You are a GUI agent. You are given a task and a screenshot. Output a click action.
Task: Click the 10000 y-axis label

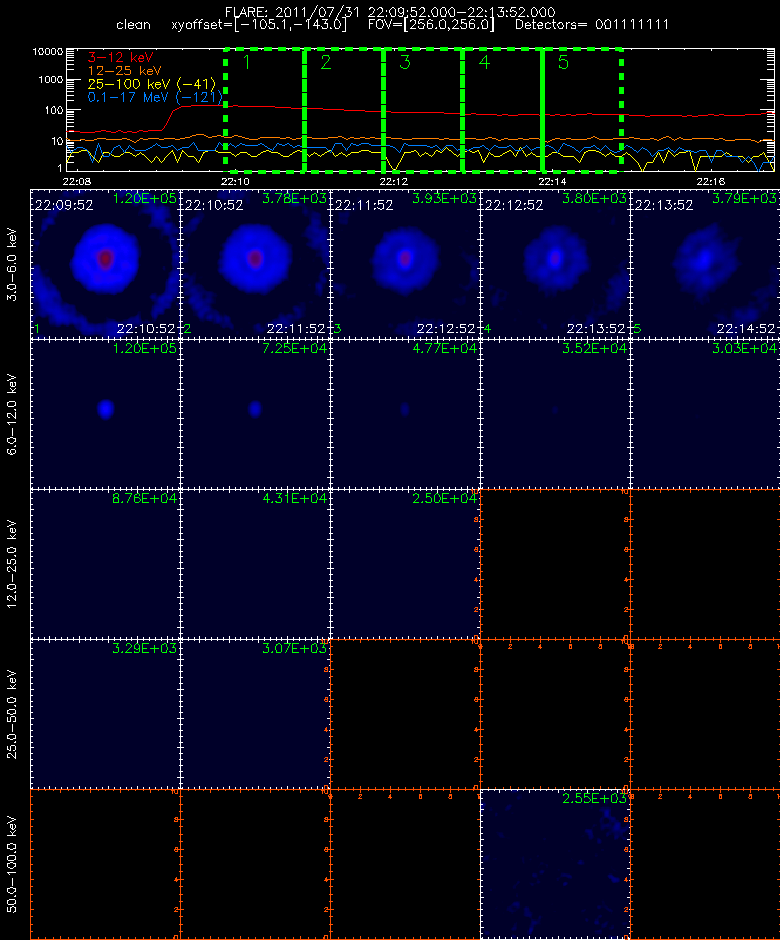(x=48, y=52)
